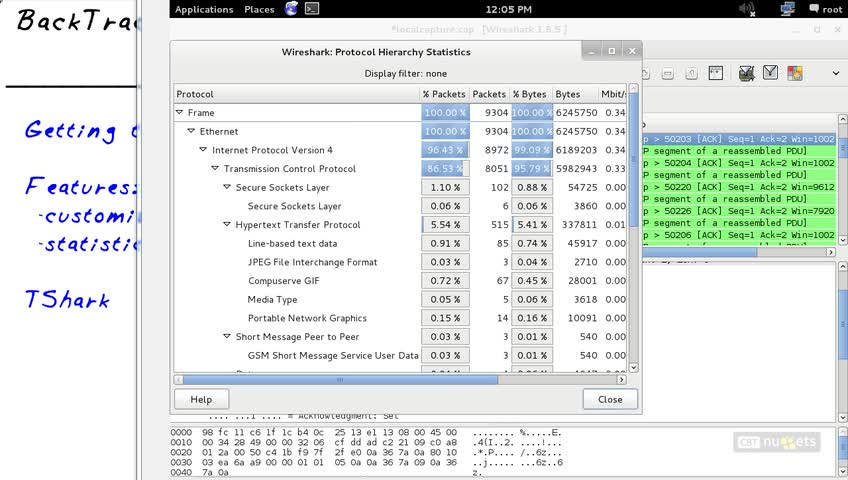Image resolution: width=848 pixels, height=480 pixels.
Task: Click dialog horizontal scrollbar left arrow
Action: 178,379
